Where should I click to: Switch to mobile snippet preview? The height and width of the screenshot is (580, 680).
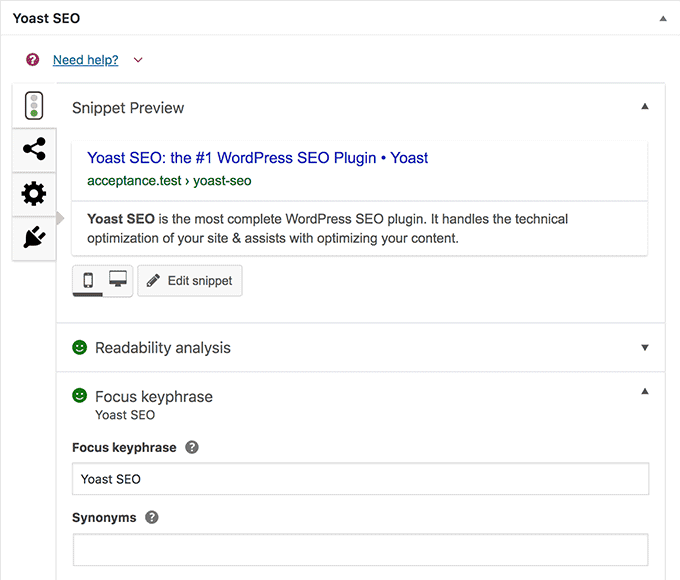coord(88,280)
